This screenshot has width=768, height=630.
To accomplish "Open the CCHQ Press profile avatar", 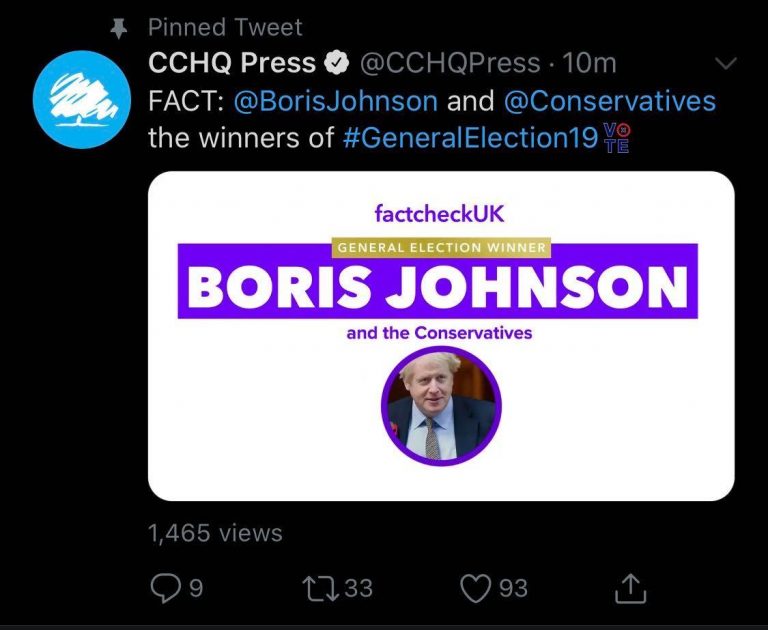I will pyautogui.click(x=78, y=97).
